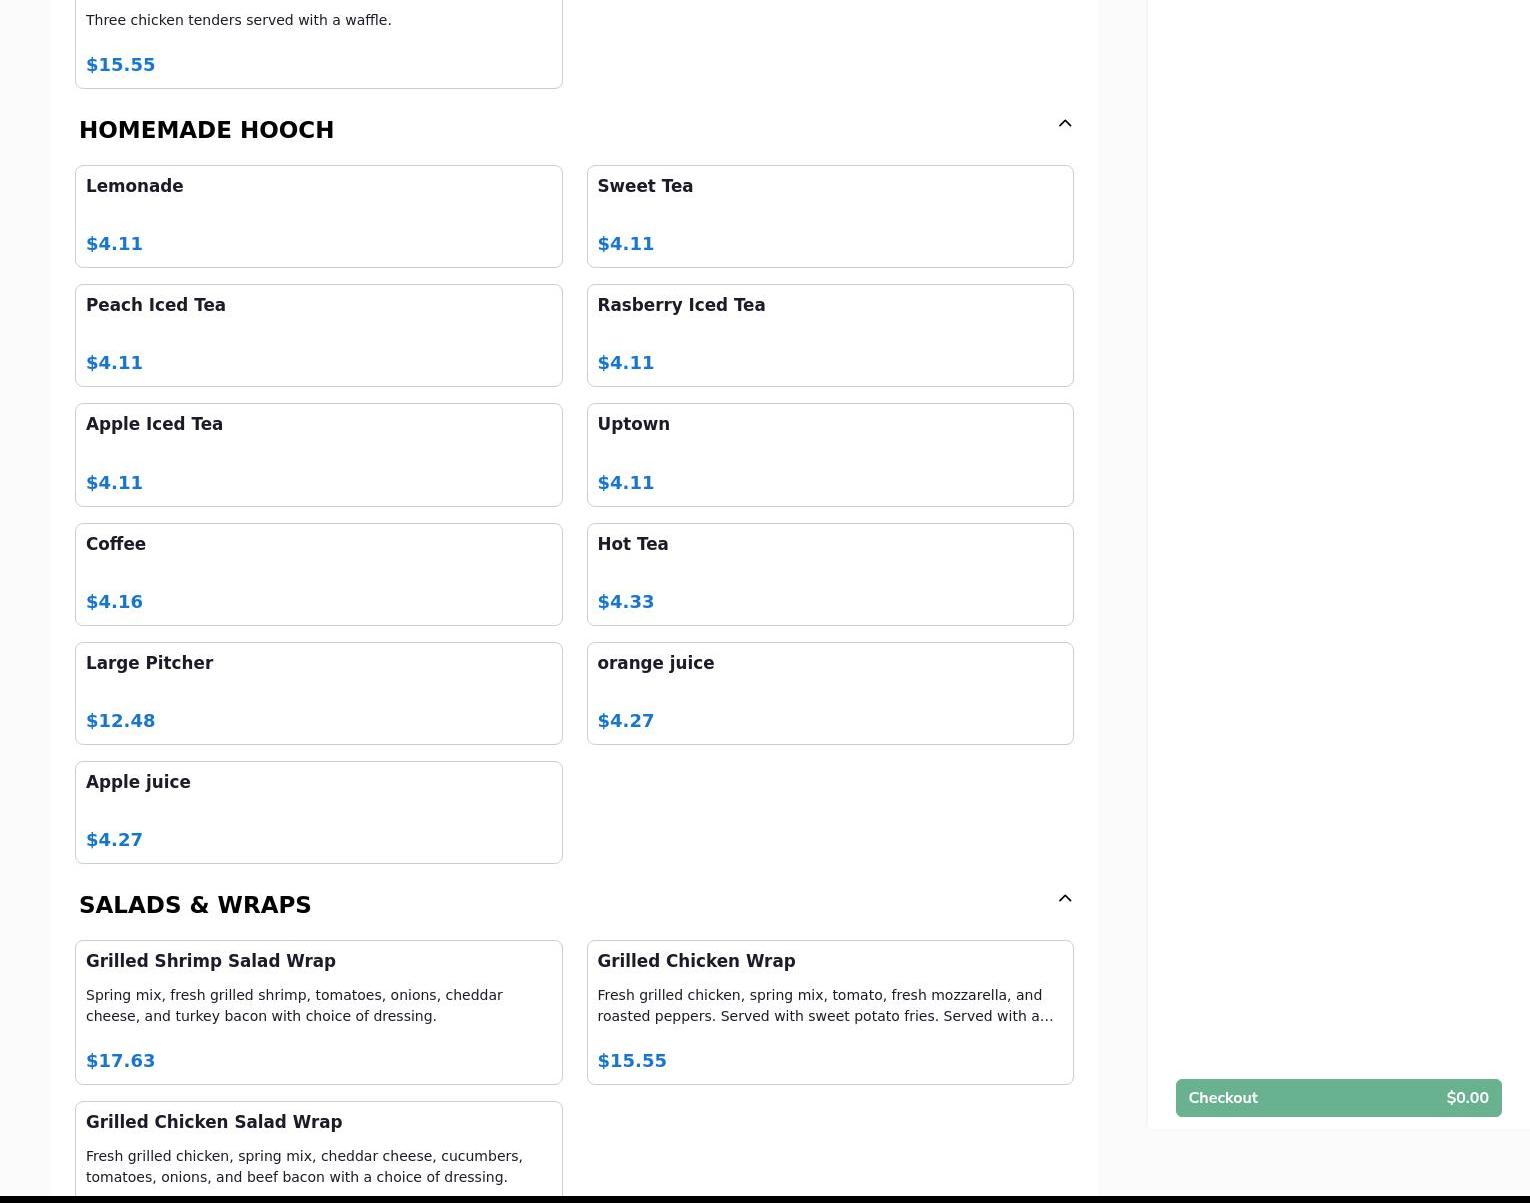The height and width of the screenshot is (1203, 1530).
Task: Click the Homemade Hooch section heading
Action: pos(206,130)
